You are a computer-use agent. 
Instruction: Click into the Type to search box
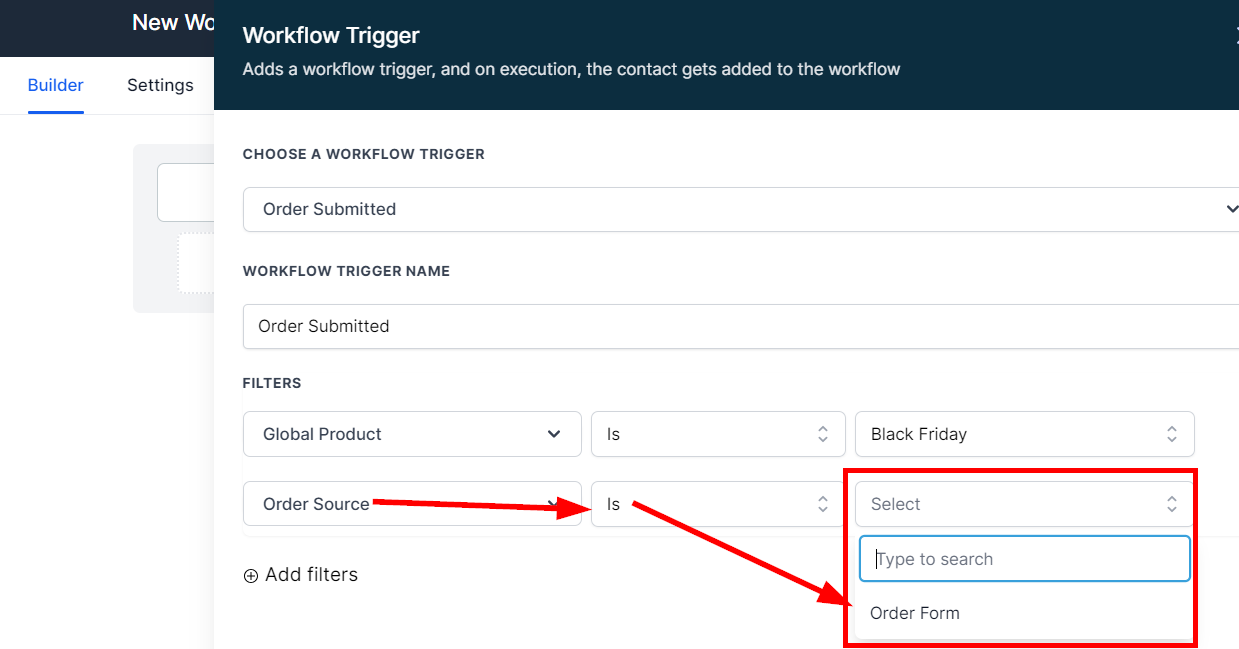(1024, 559)
